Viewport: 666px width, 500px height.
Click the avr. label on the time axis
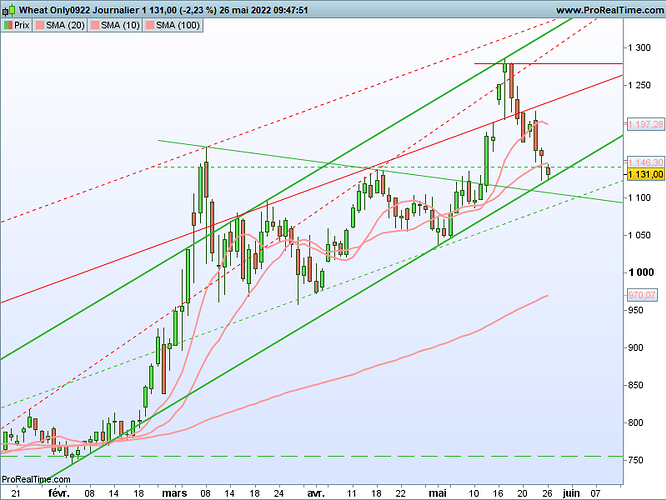point(316,493)
